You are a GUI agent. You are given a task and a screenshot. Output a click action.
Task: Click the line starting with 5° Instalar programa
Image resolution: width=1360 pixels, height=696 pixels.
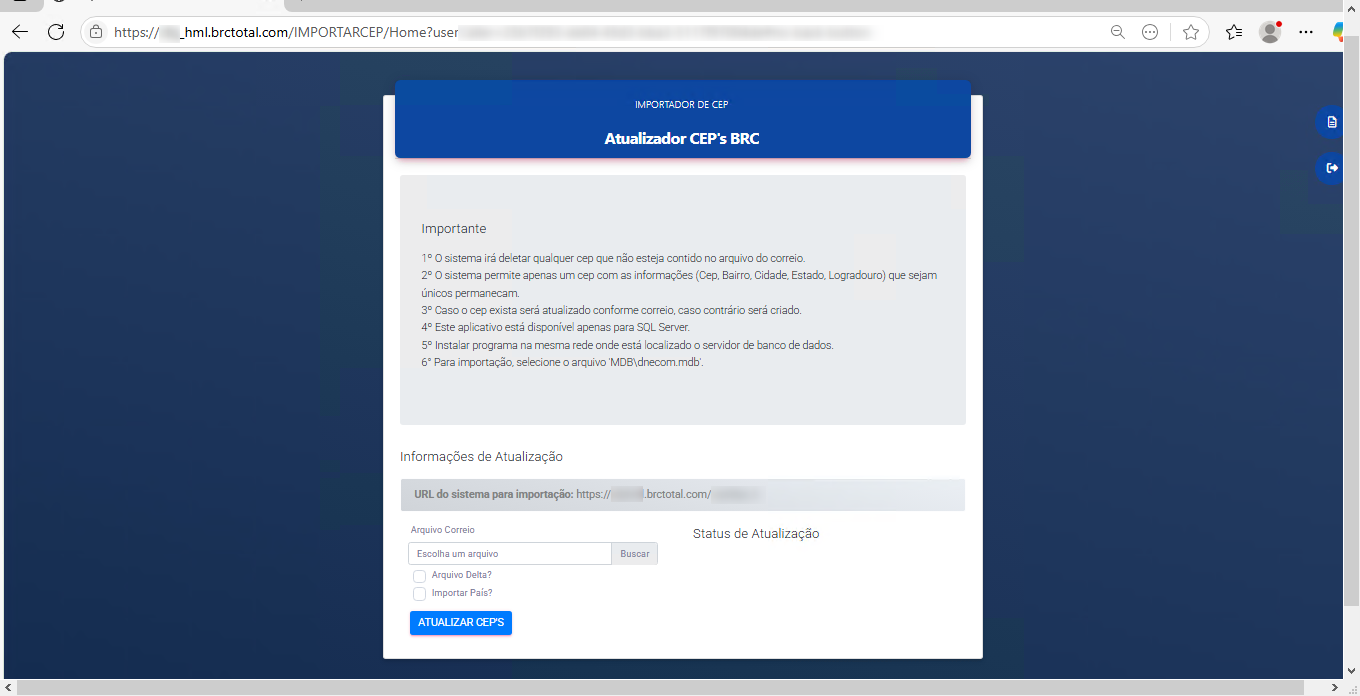[x=627, y=345]
